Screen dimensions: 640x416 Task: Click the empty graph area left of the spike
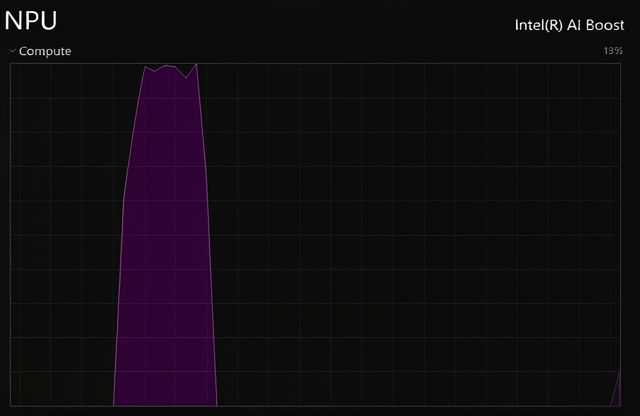tap(61, 235)
